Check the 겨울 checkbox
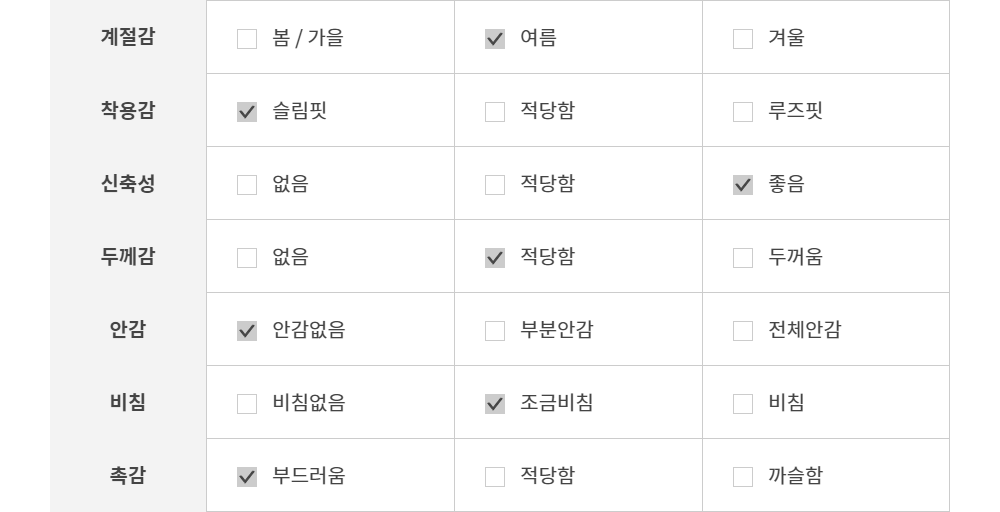 tap(743, 40)
